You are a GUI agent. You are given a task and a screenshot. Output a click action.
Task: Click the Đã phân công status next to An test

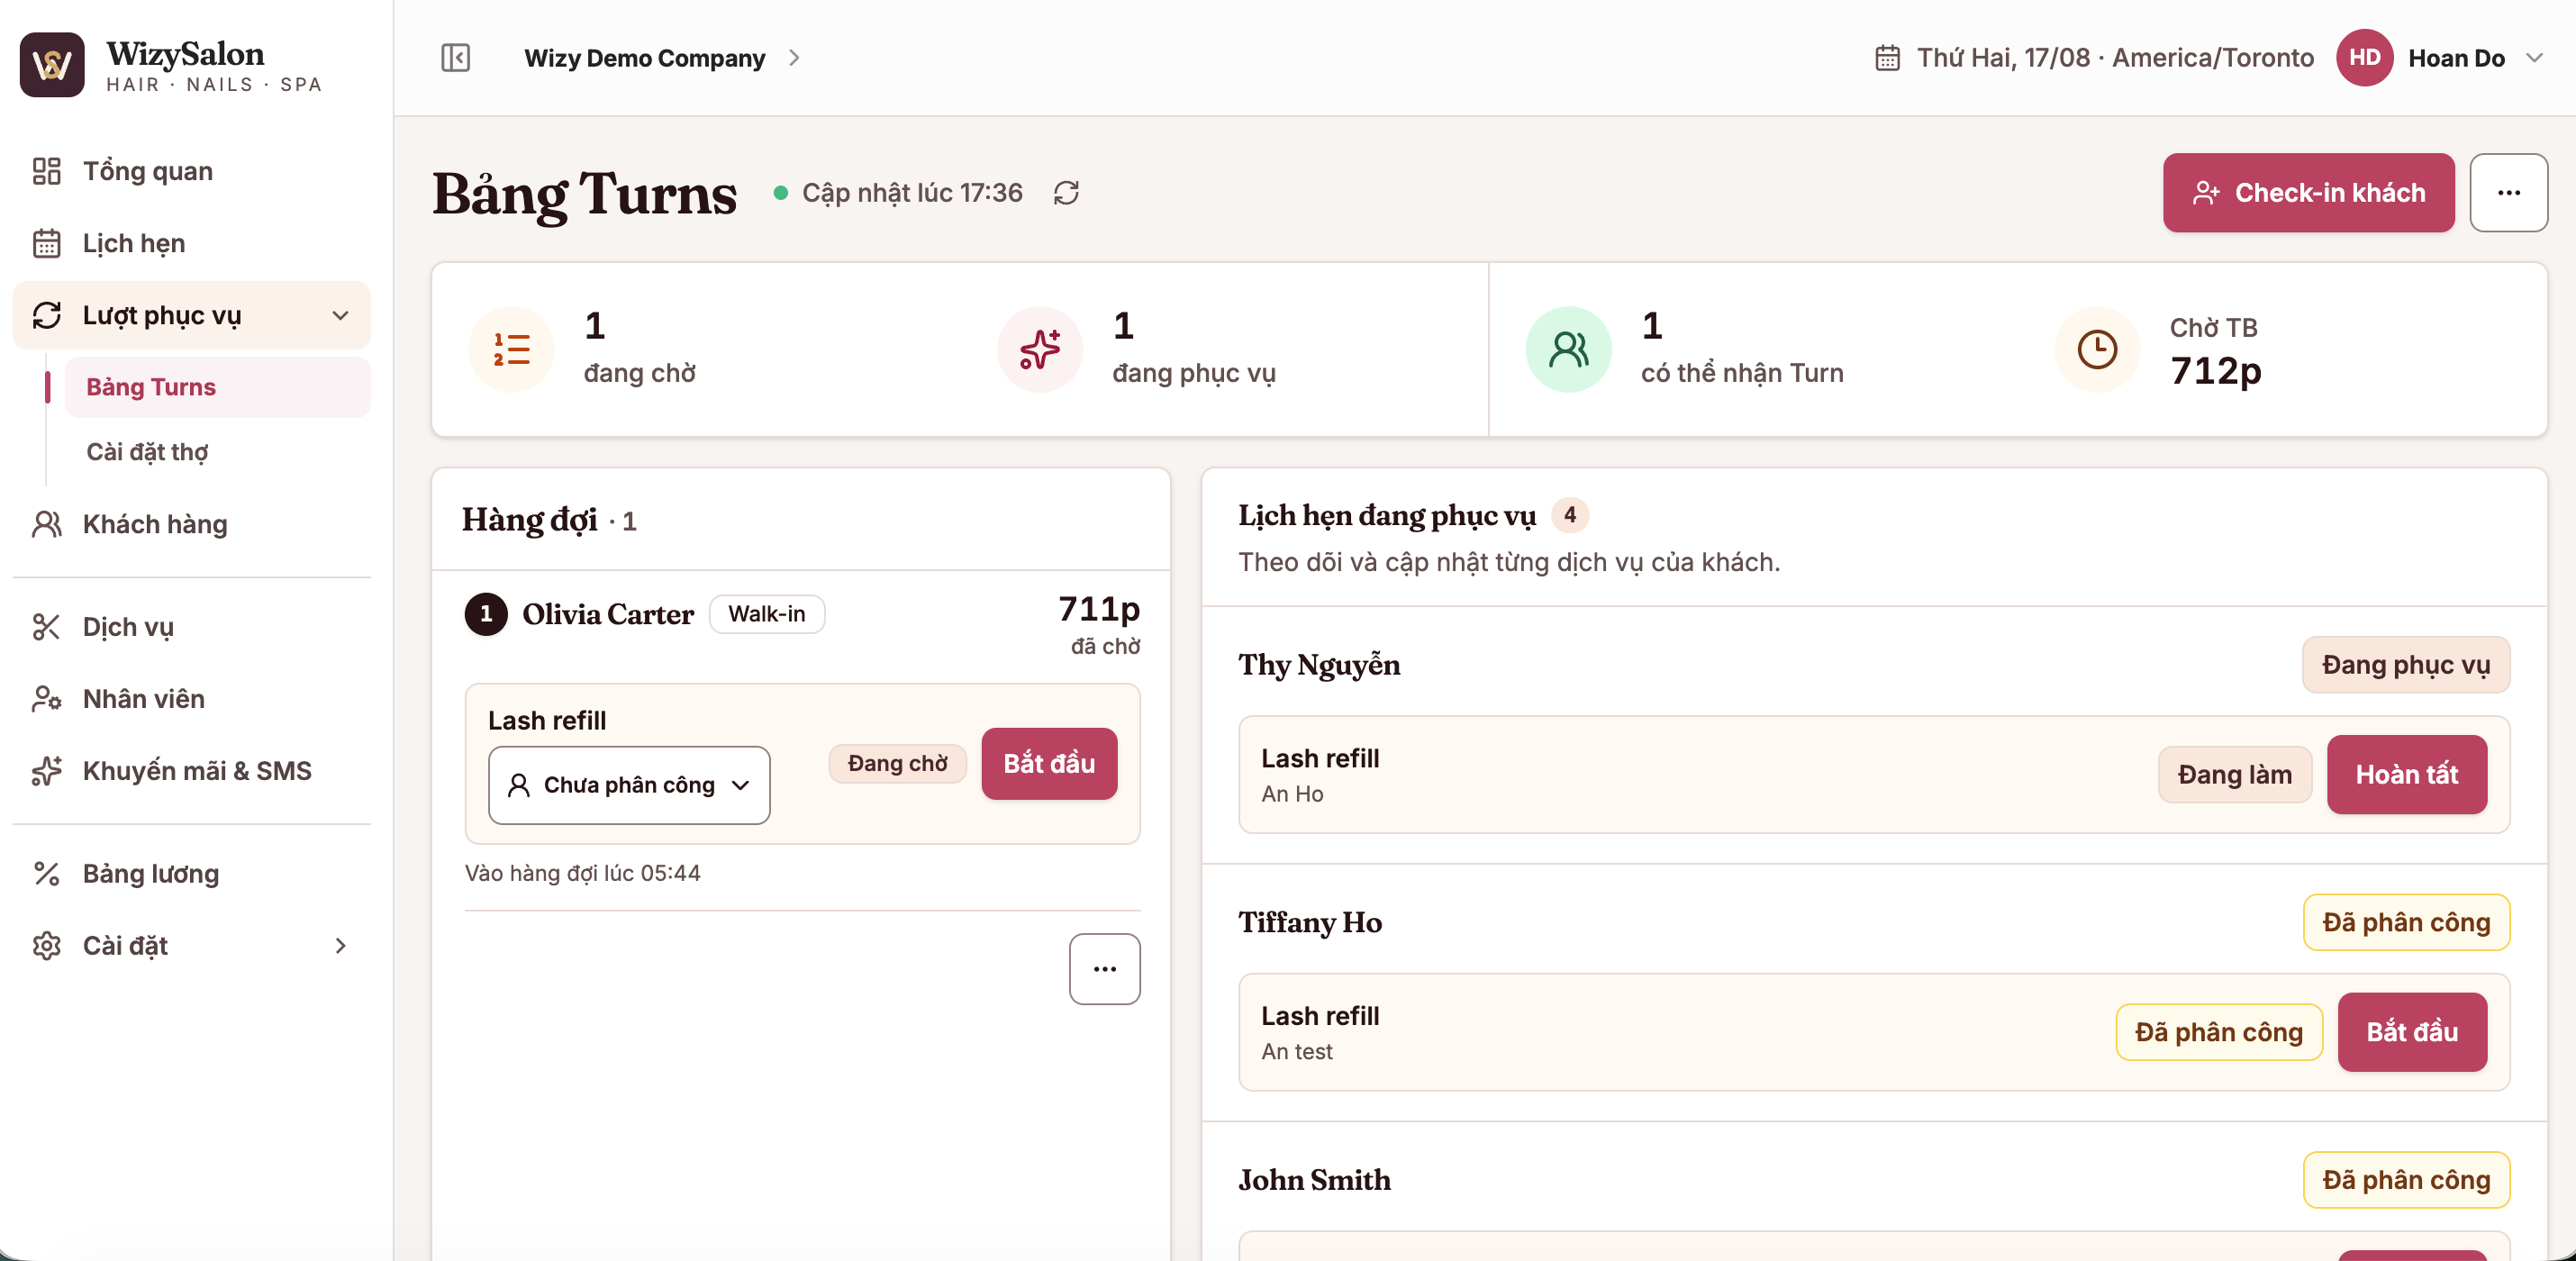click(2219, 1032)
